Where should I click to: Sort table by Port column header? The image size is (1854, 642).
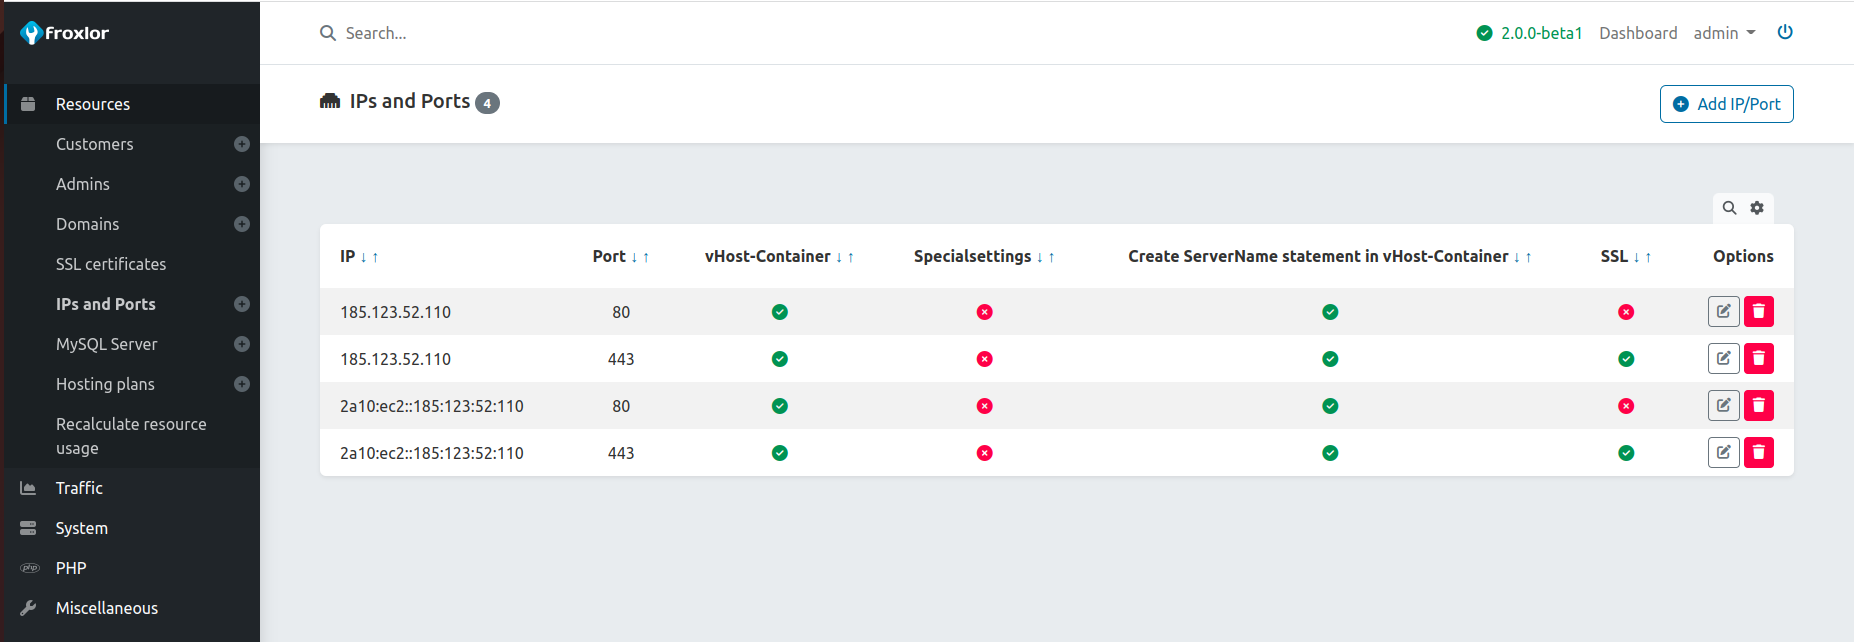609,257
